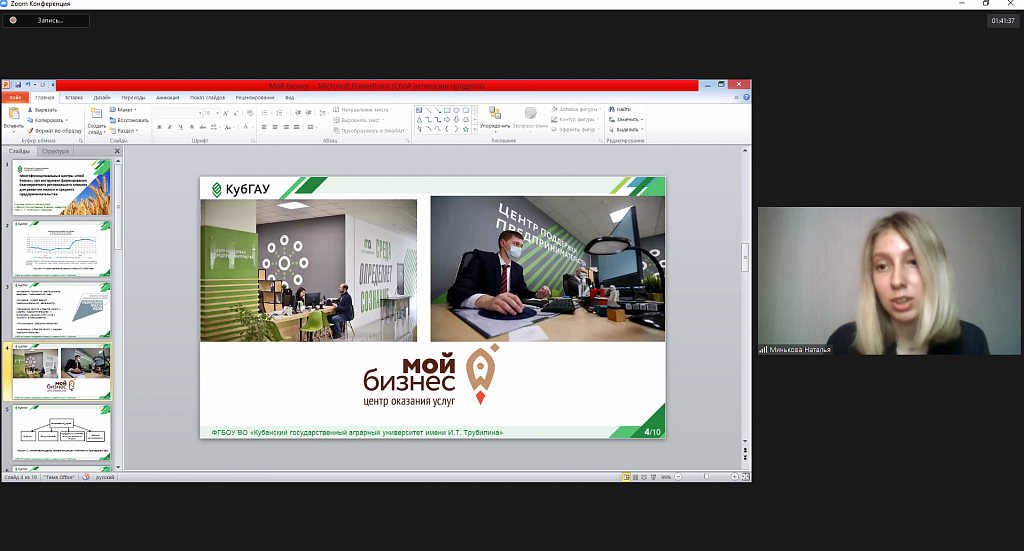Open the font name dropdown
This screenshot has width=1024, height=551.
tap(200, 113)
